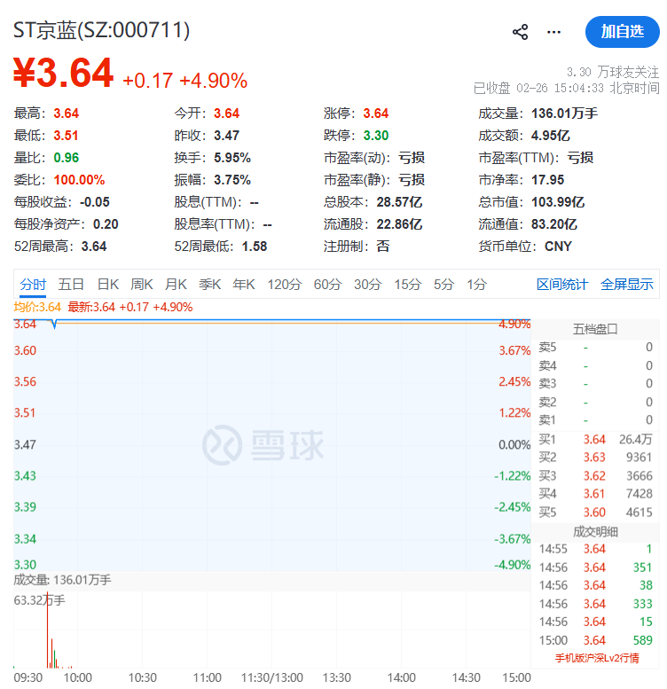667x689 pixels.
Task: Click the 手机版沪深Lv2行情 link
Action: [596, 659]
